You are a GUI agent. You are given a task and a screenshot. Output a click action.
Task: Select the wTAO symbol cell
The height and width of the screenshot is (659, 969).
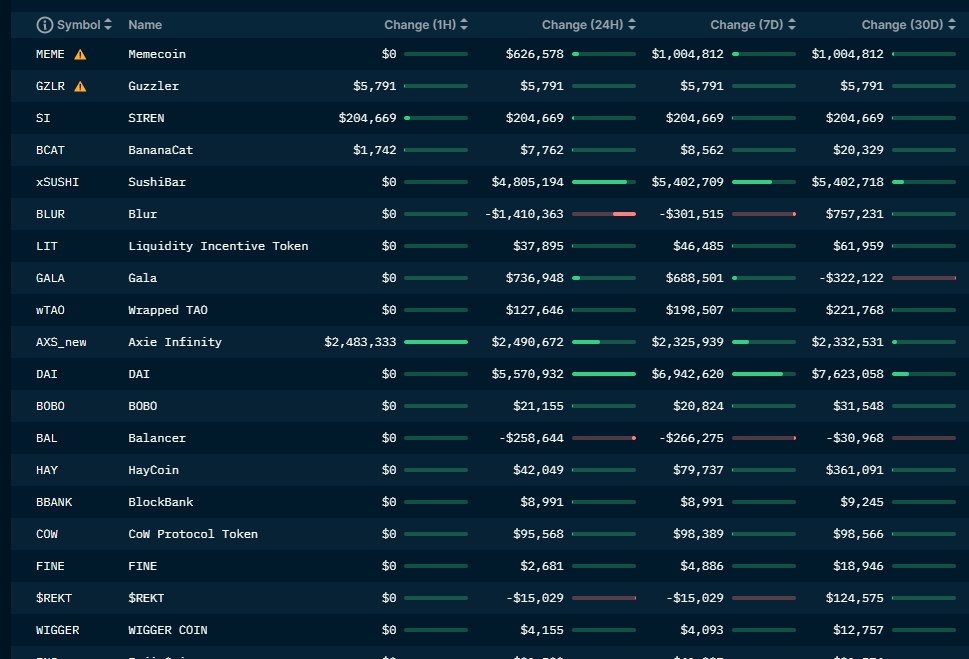(x=50, y=310)
